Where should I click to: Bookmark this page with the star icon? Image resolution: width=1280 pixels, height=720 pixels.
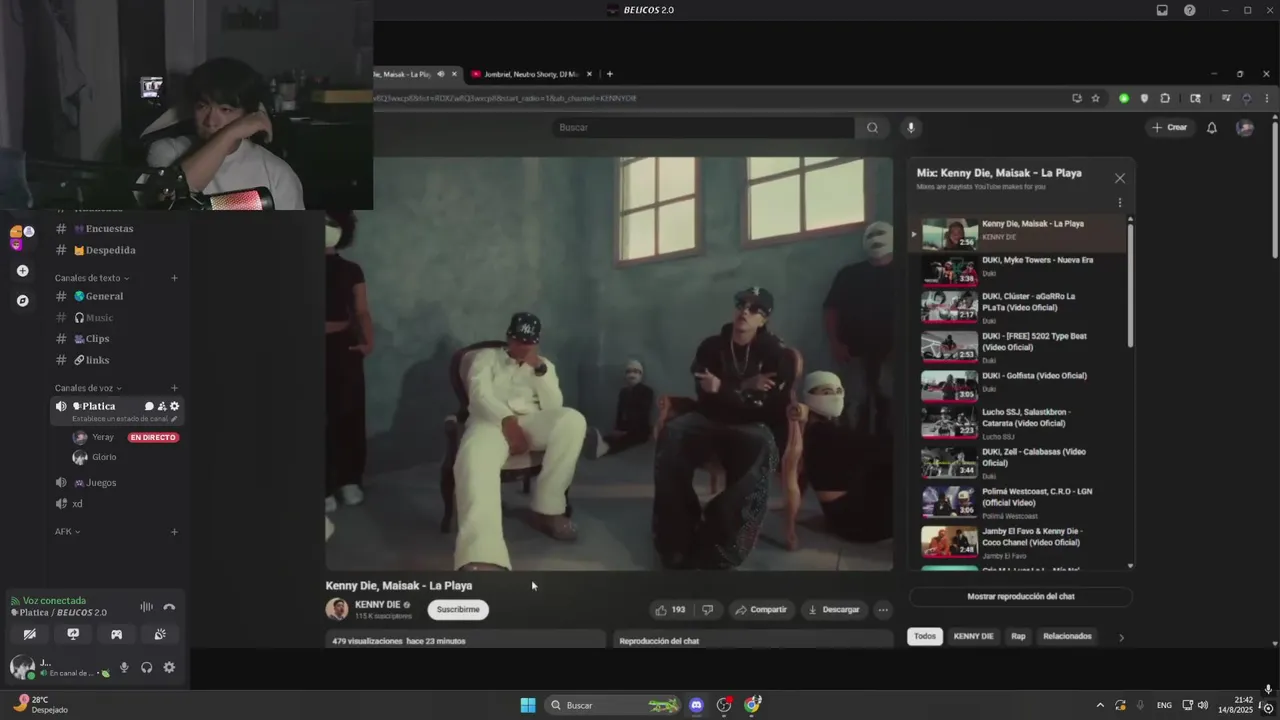click(x=1096, y=98)
